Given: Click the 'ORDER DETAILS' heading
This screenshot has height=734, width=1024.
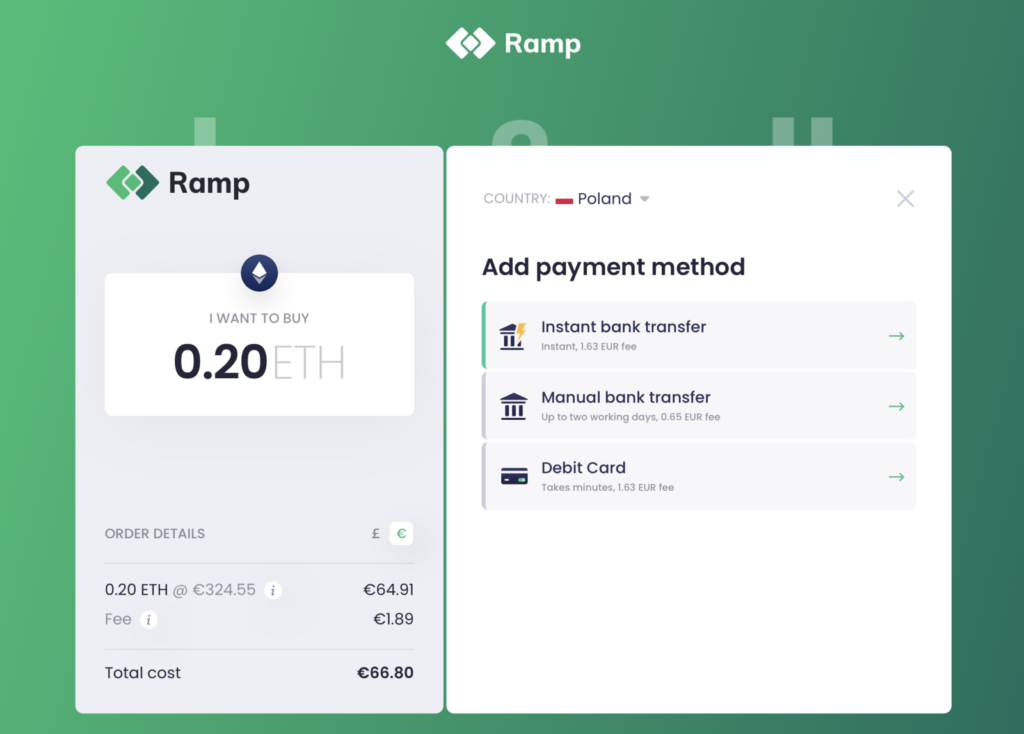Looking at the screenshot, I should [x=155, y=534].
